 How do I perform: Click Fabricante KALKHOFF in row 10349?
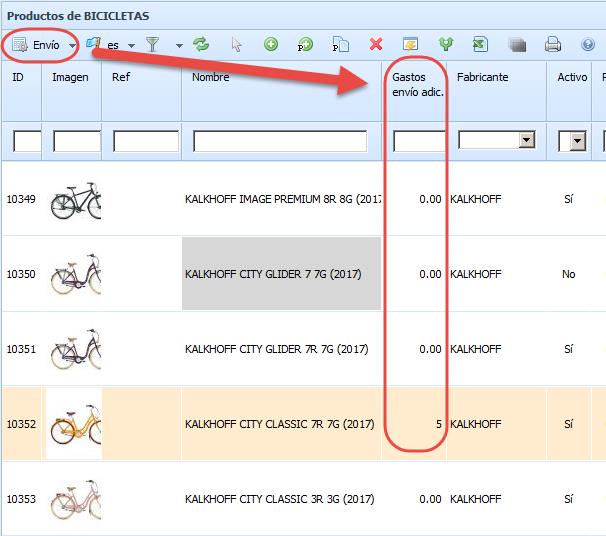(475, 199)
